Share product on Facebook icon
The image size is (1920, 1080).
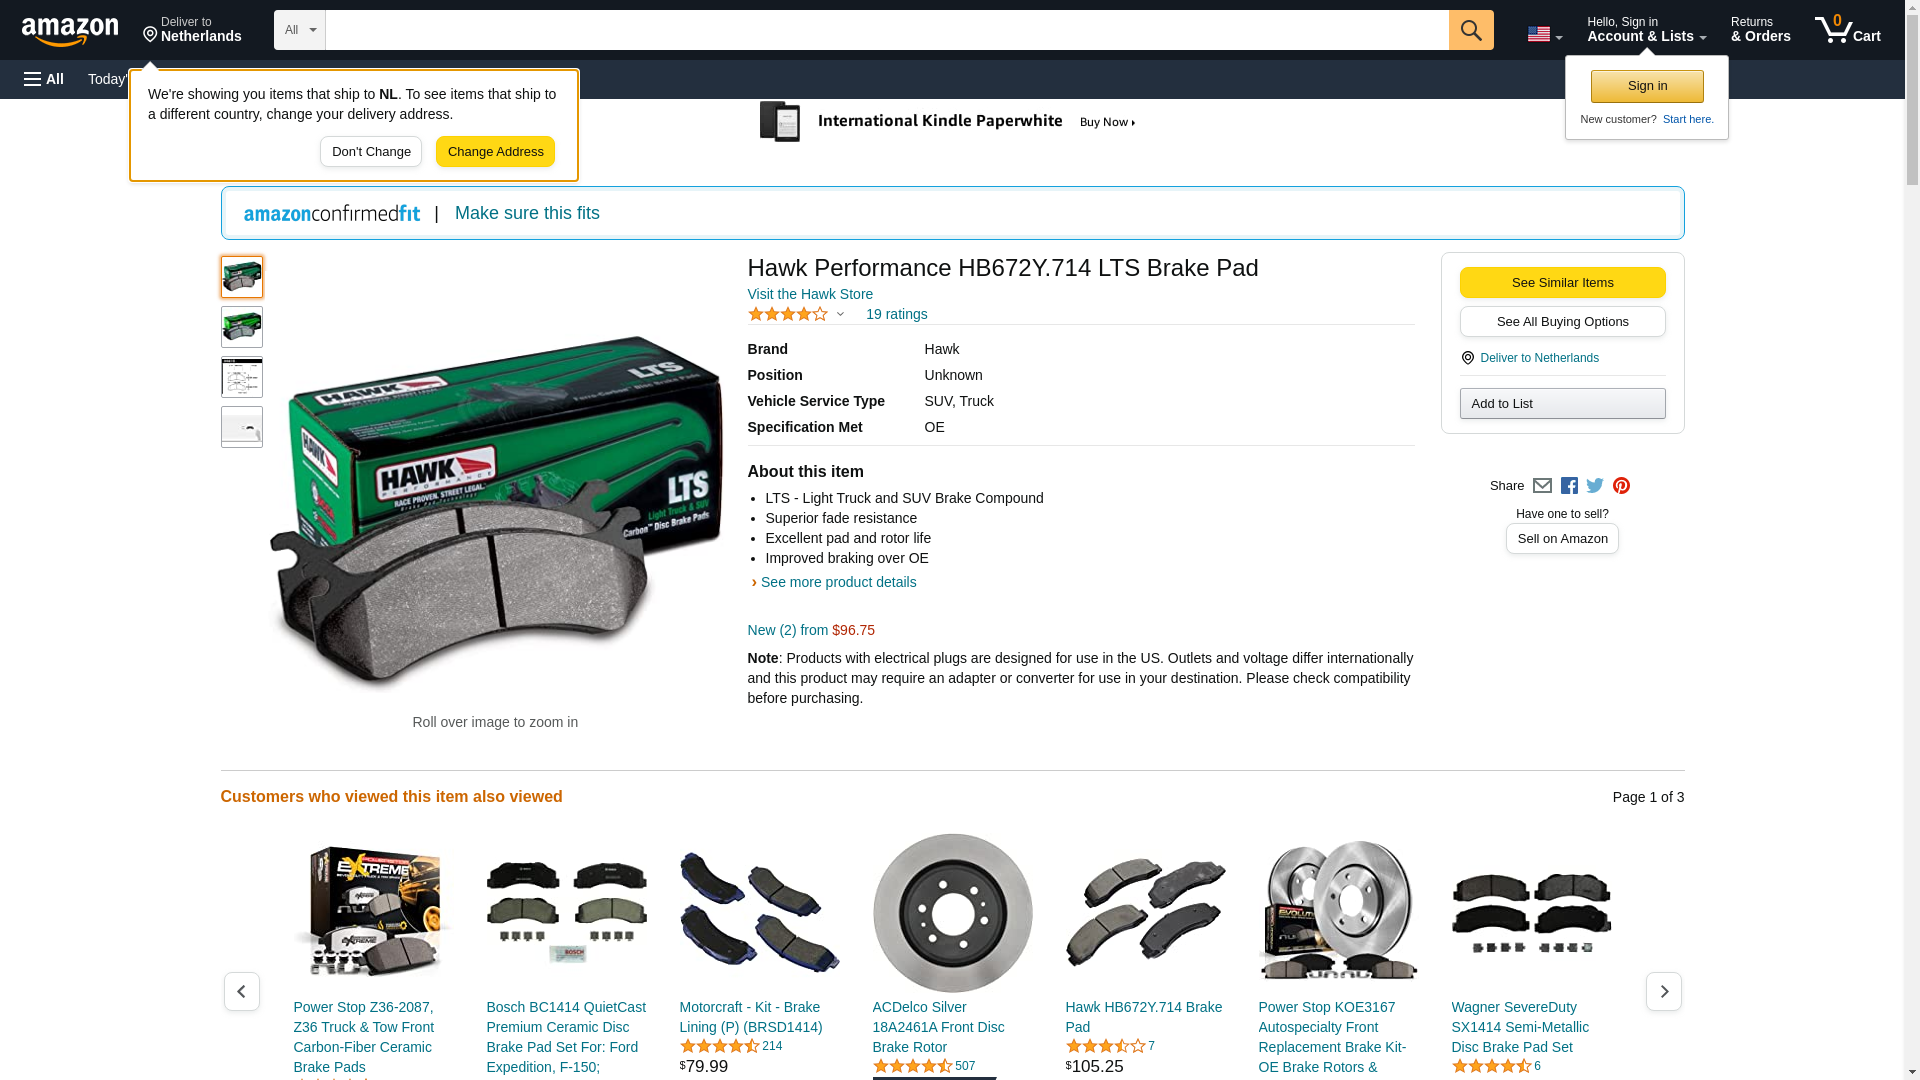1569,486
